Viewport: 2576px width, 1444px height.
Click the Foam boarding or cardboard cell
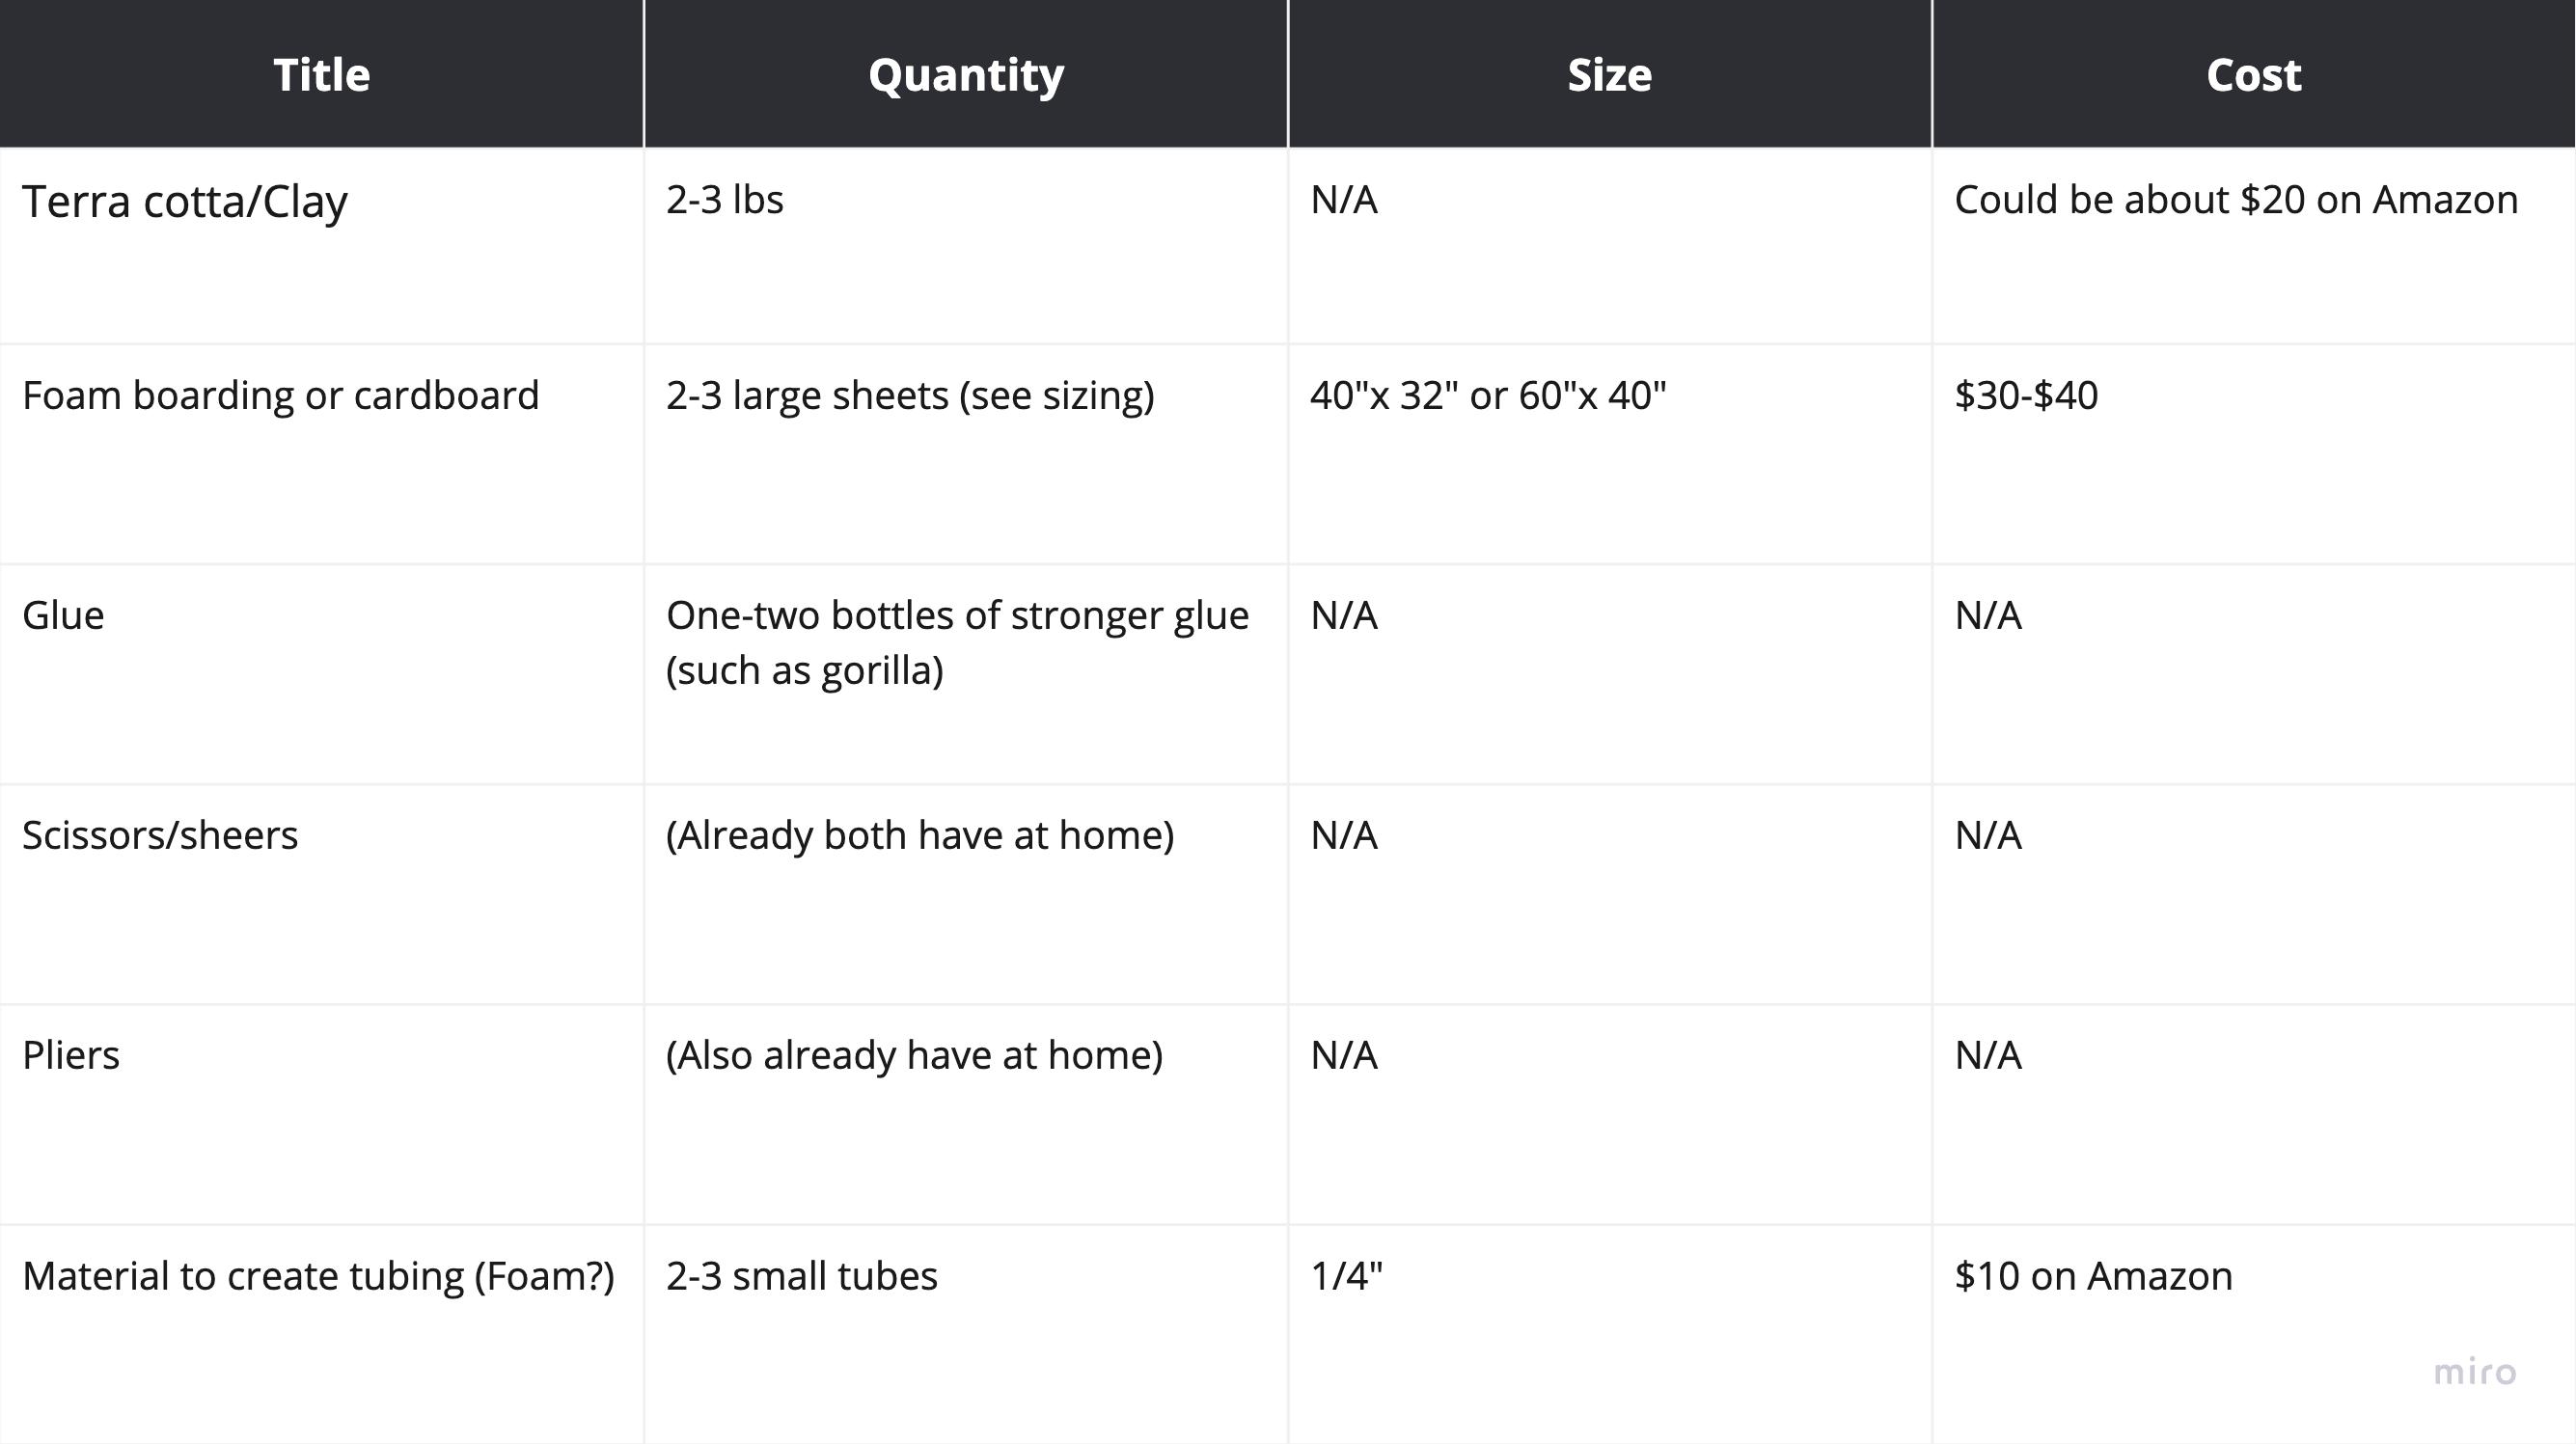(281, 396)
